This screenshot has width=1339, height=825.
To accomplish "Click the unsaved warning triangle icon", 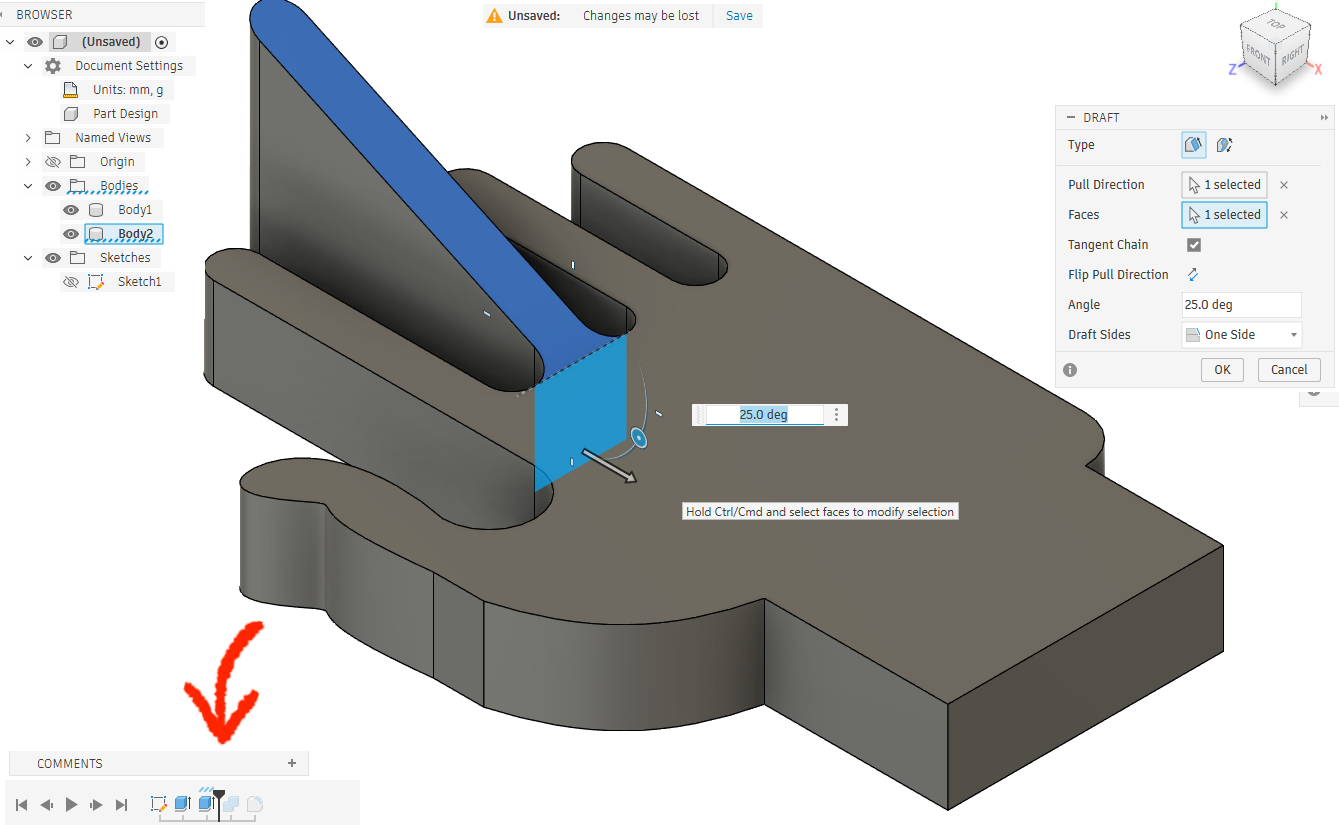I will pos(494,16).
